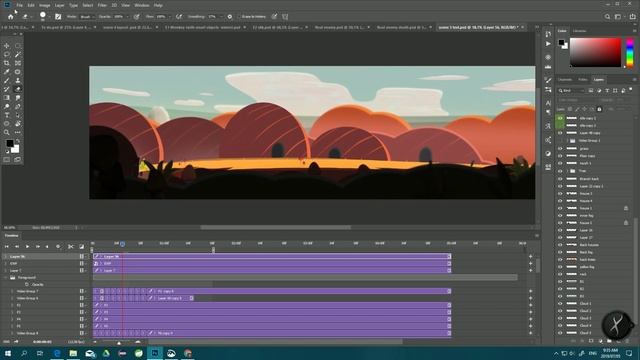Open the Opacity slider dropdown arrow
This screenshot has height=360, width=640.
pos(127,17)
